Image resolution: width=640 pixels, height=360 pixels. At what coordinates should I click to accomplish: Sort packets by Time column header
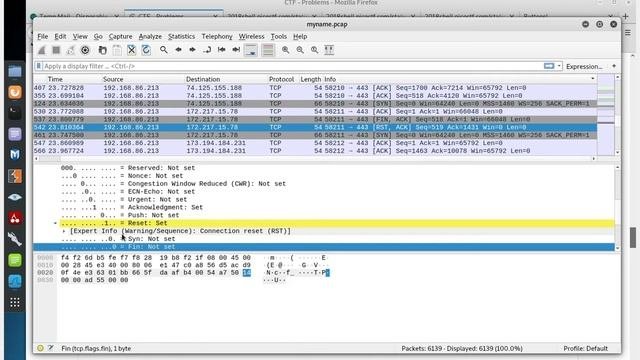point(55,79)
